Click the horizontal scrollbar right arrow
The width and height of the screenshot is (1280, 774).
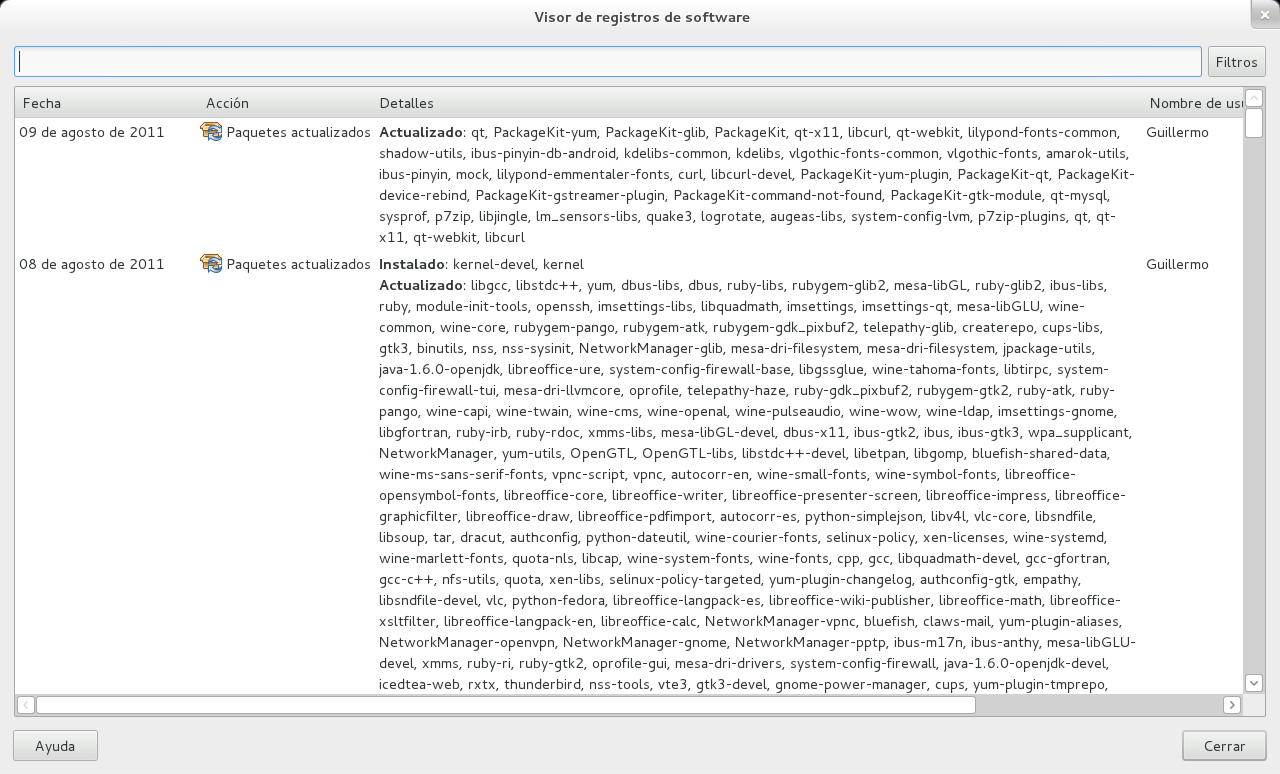tap(1233, 705)
